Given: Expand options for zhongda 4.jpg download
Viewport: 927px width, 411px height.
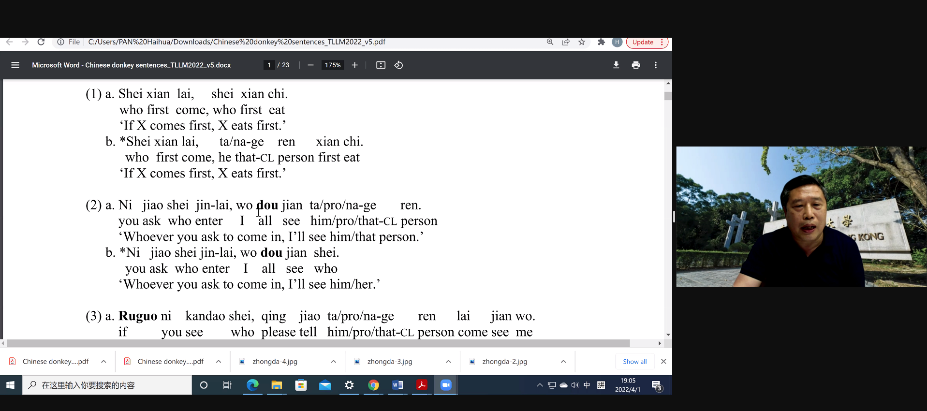Looking at the screenshot, I should tap(331, 361).
